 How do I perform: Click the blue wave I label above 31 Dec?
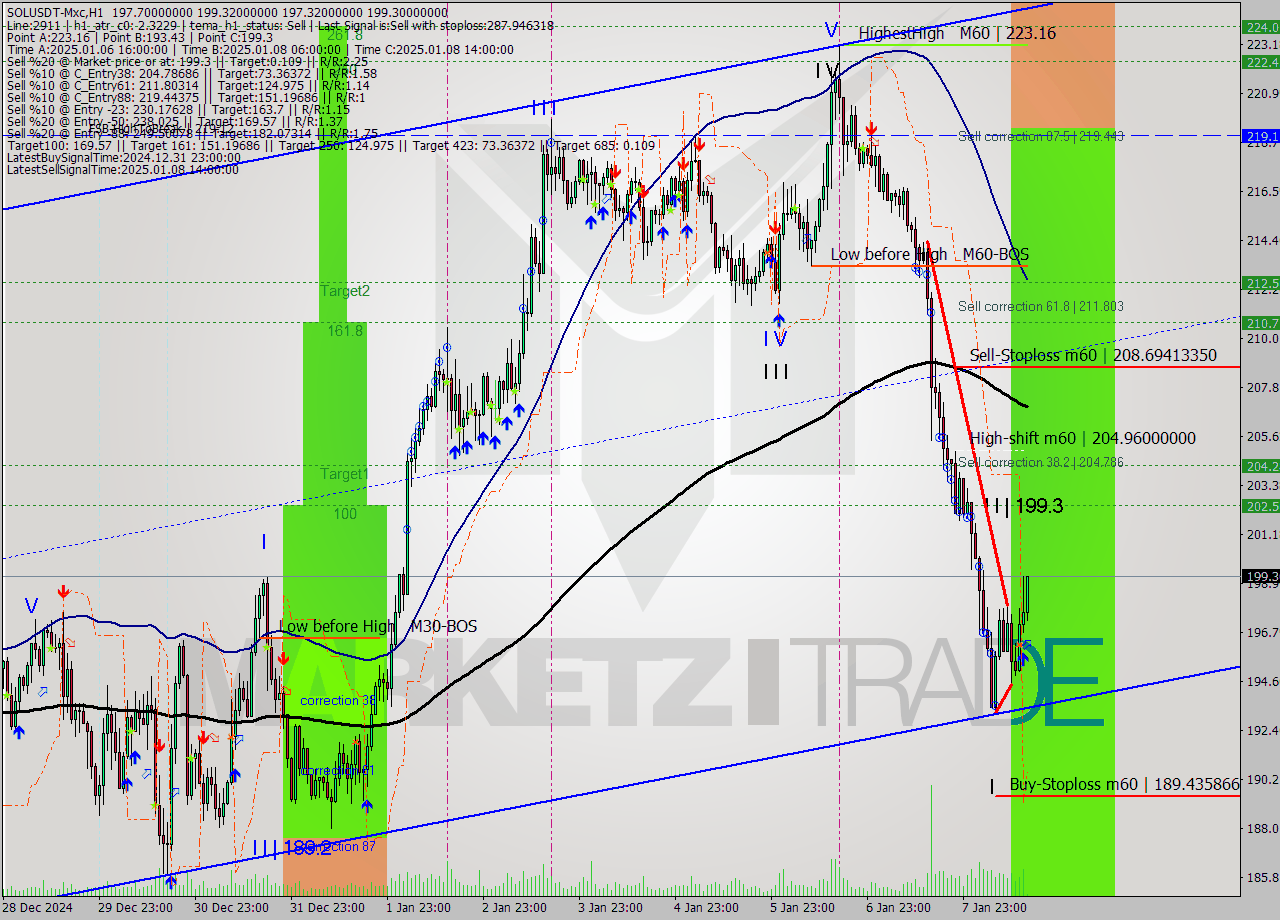pyautogui.click(x=264, y=542)
